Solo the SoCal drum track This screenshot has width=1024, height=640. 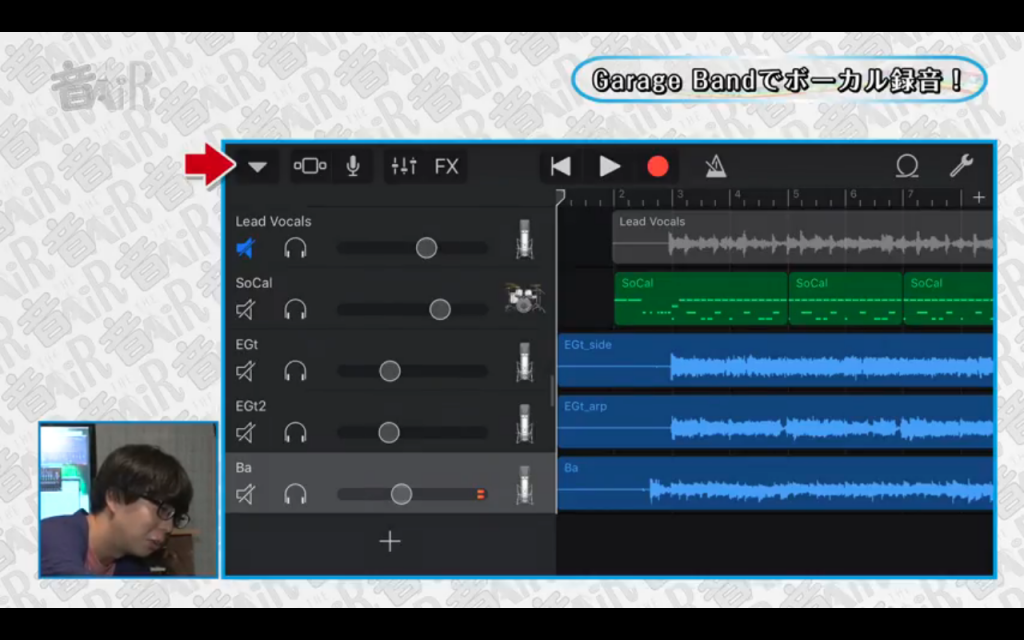click(x=295, y=310)
